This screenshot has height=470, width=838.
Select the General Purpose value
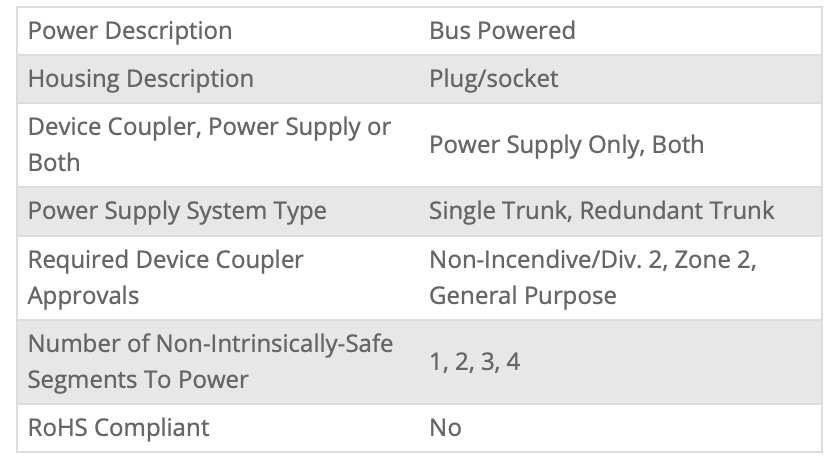[x=522, y=295]
